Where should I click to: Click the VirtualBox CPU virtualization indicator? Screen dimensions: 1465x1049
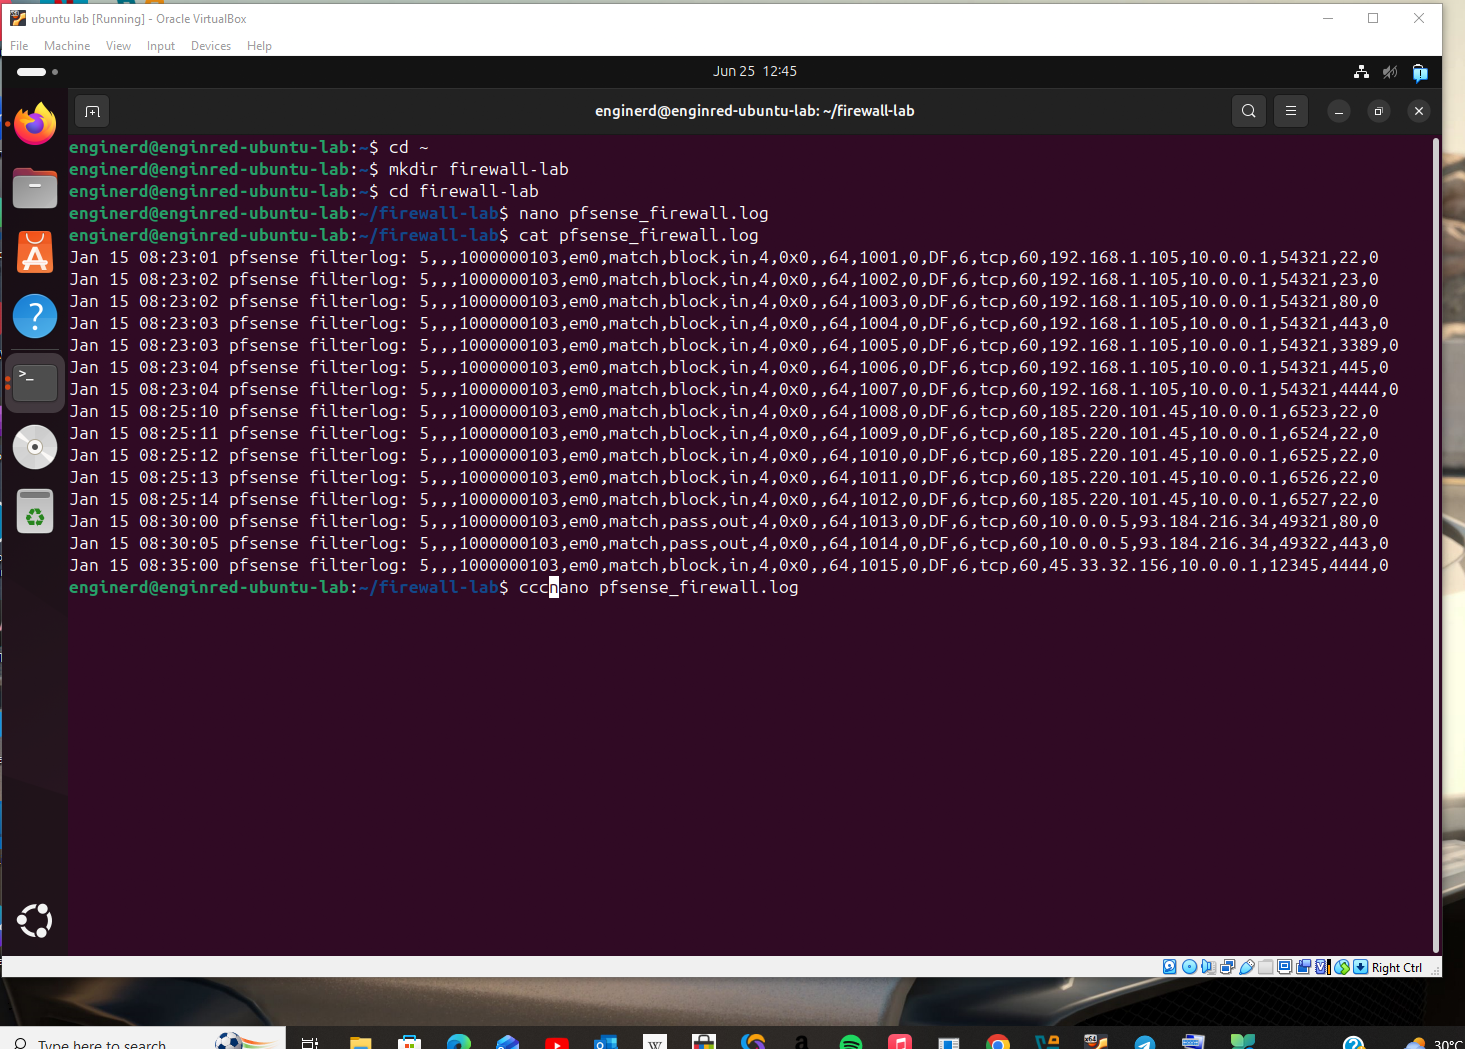pos(1322,967)
